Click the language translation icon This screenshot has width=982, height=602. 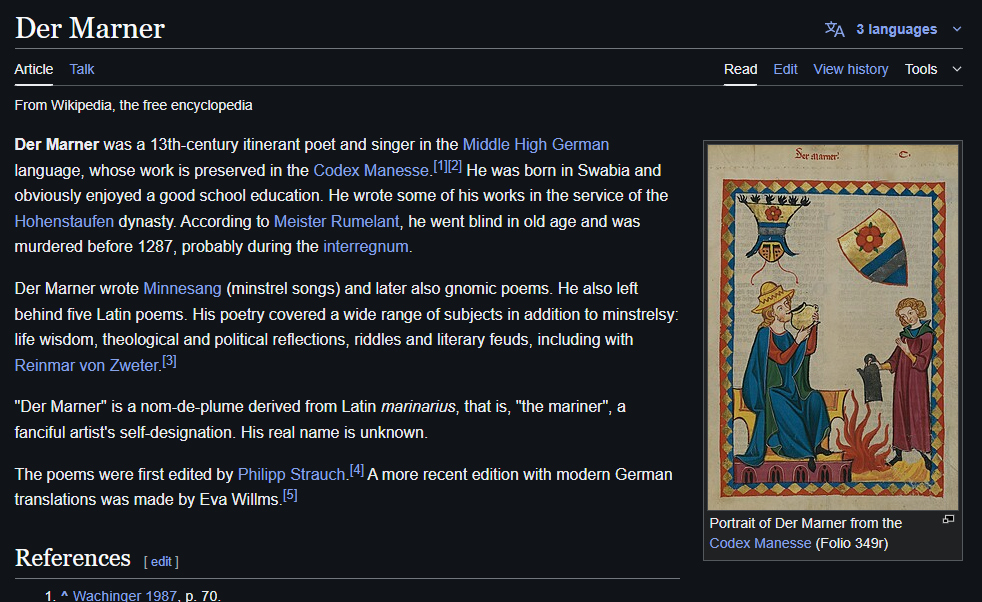coord(834,29)
